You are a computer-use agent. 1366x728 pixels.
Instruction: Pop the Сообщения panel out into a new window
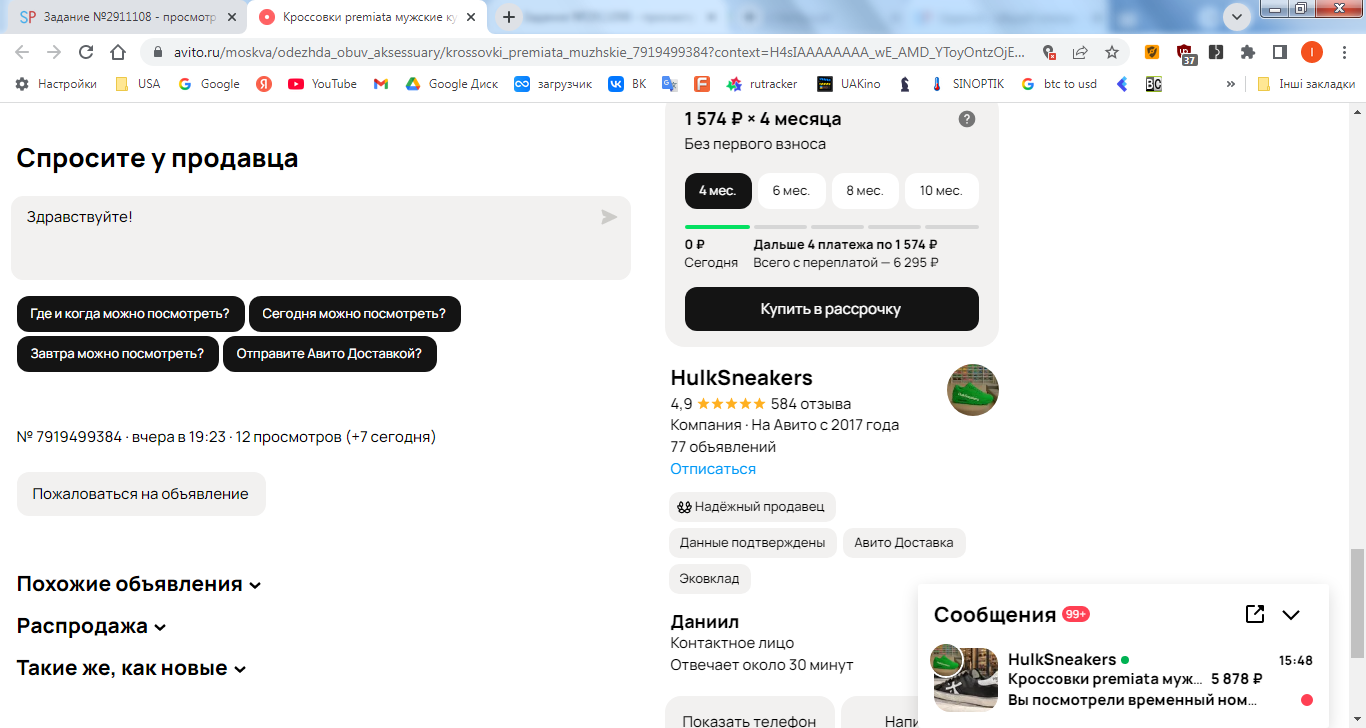point(1255,614)
